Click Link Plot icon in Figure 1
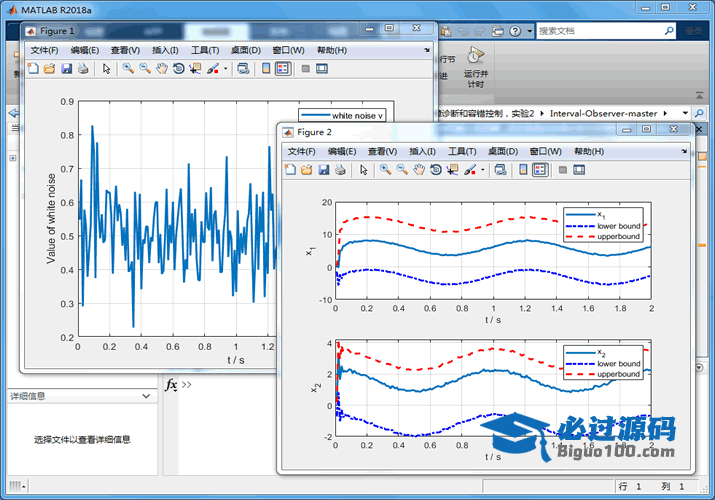Viewport: 715px width, 500px height. (x=244, y=69)
